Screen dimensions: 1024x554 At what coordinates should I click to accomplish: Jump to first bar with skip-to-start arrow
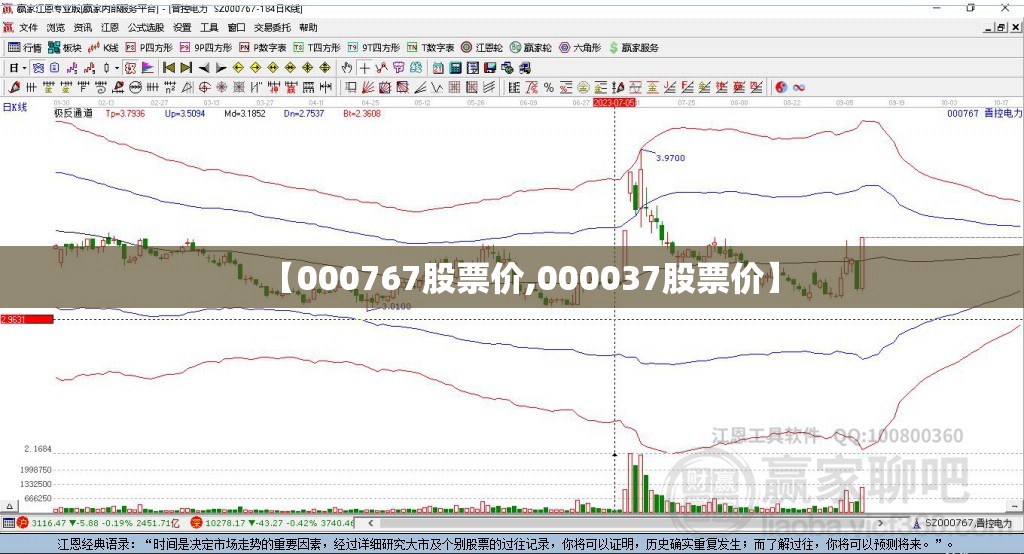pyautogui.click(x=168, y=68)
